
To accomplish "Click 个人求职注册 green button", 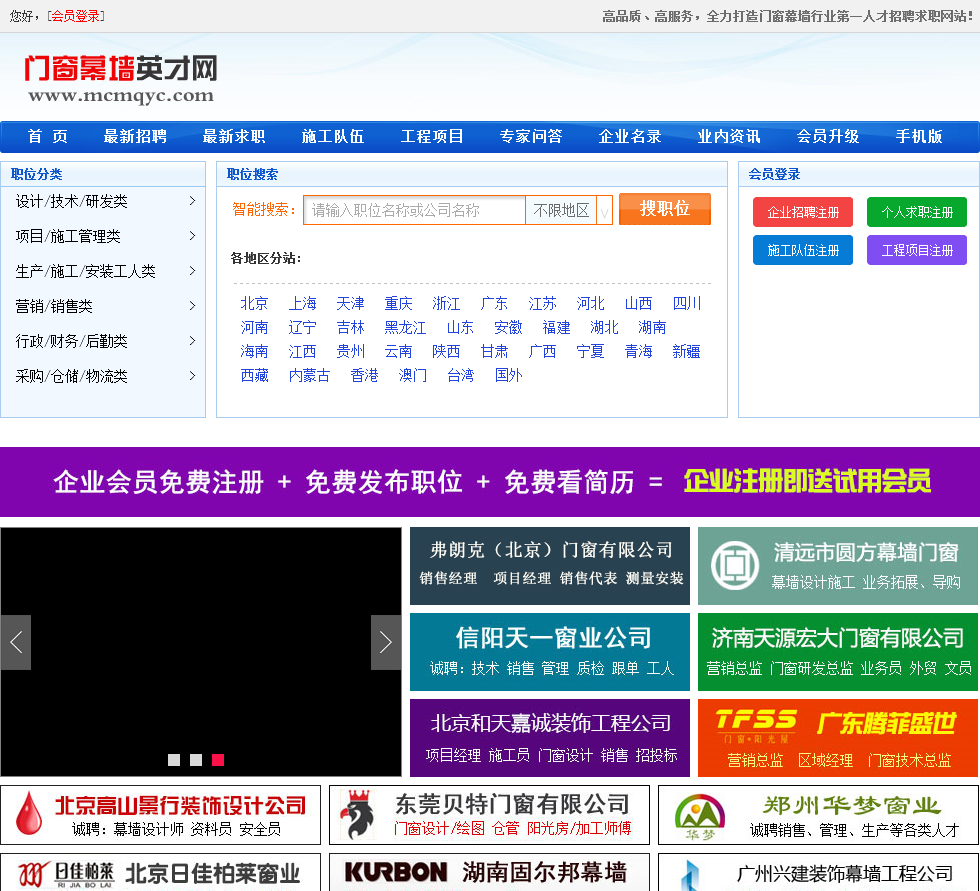I will coord(917,212).
